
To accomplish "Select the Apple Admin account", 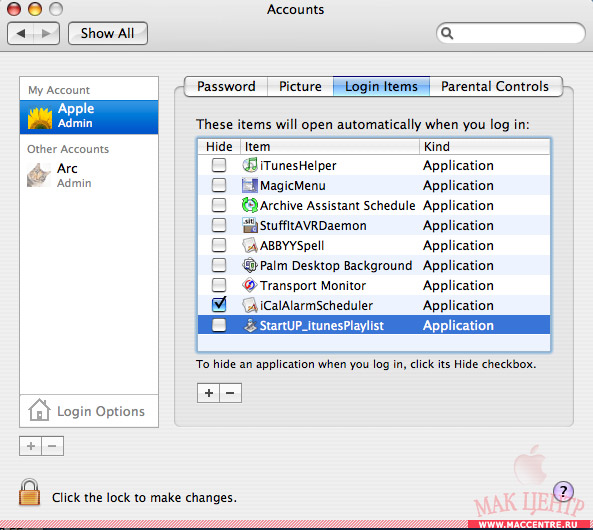I will (x=89, y=117).
